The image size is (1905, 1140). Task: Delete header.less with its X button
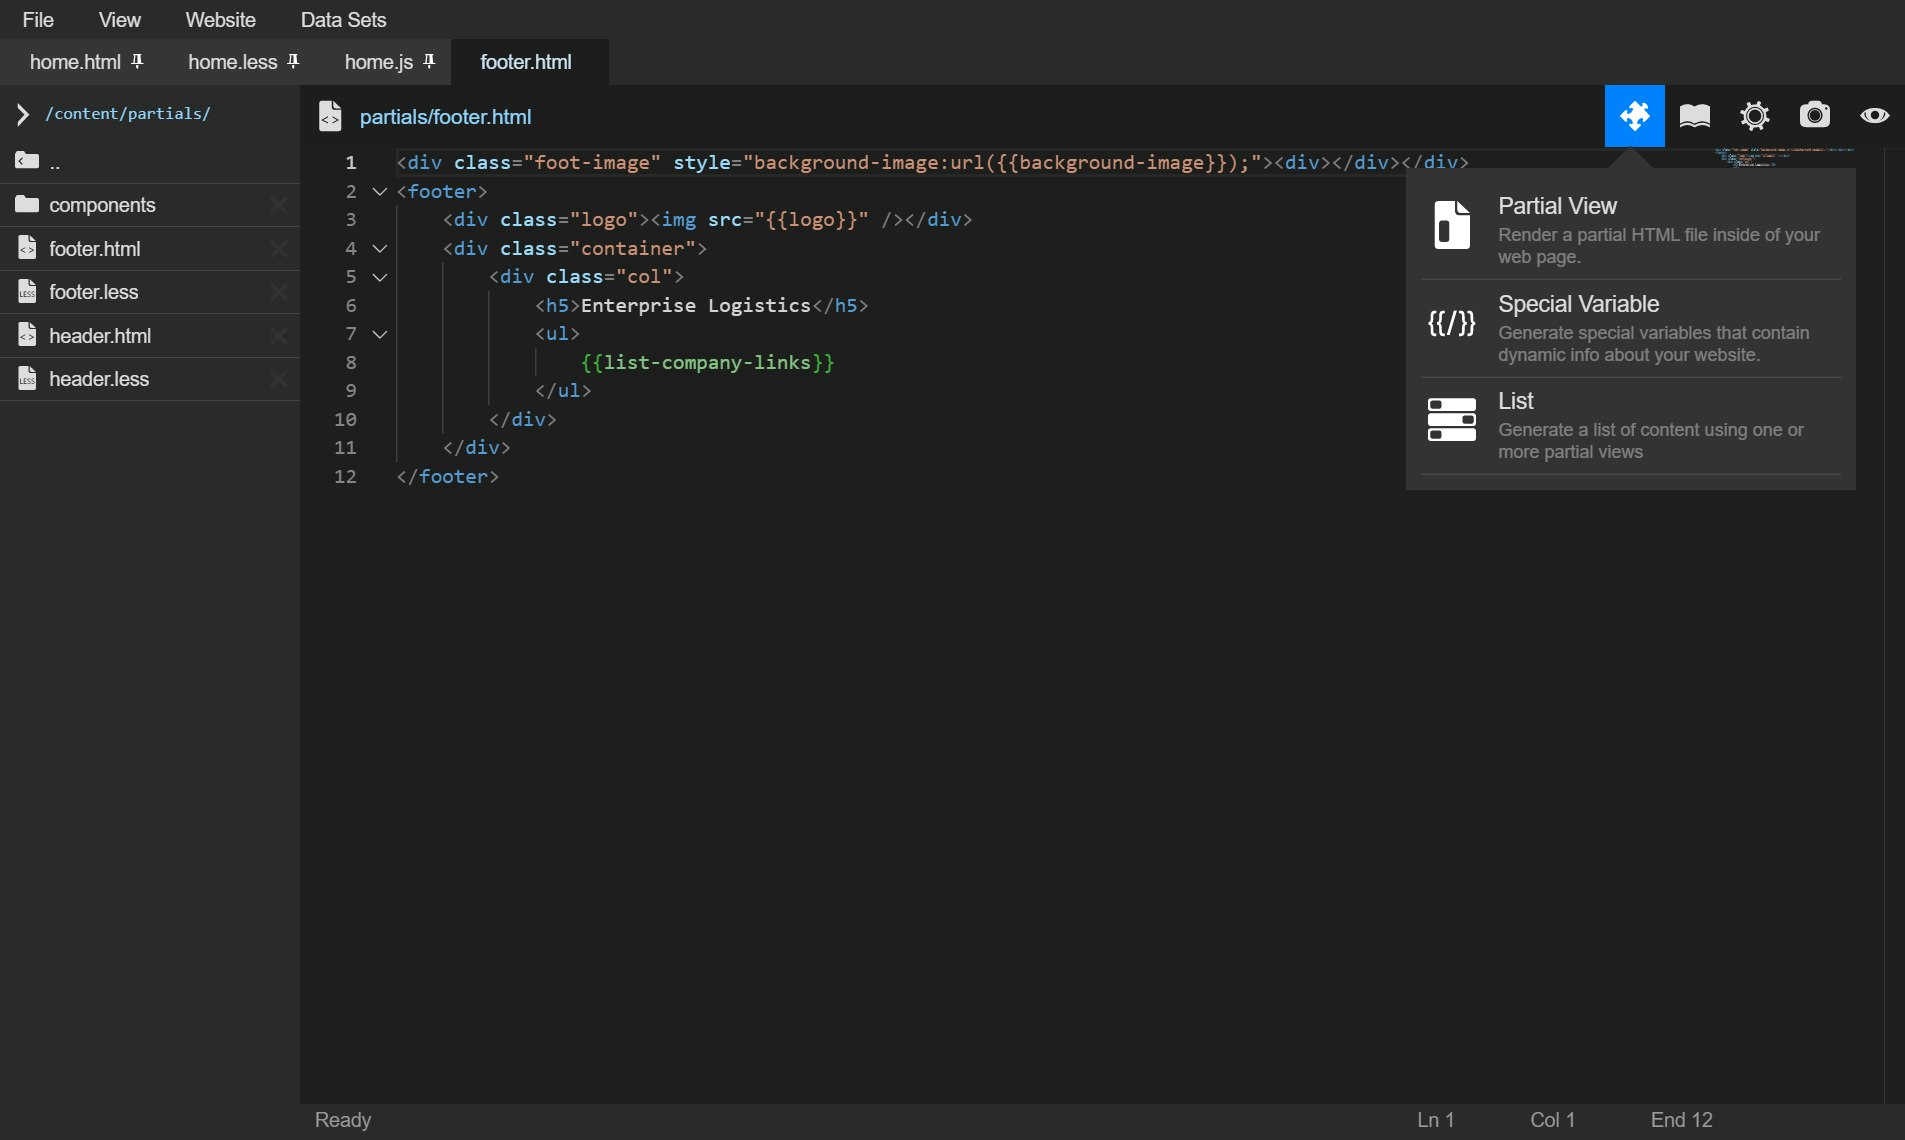click(279, 379)
